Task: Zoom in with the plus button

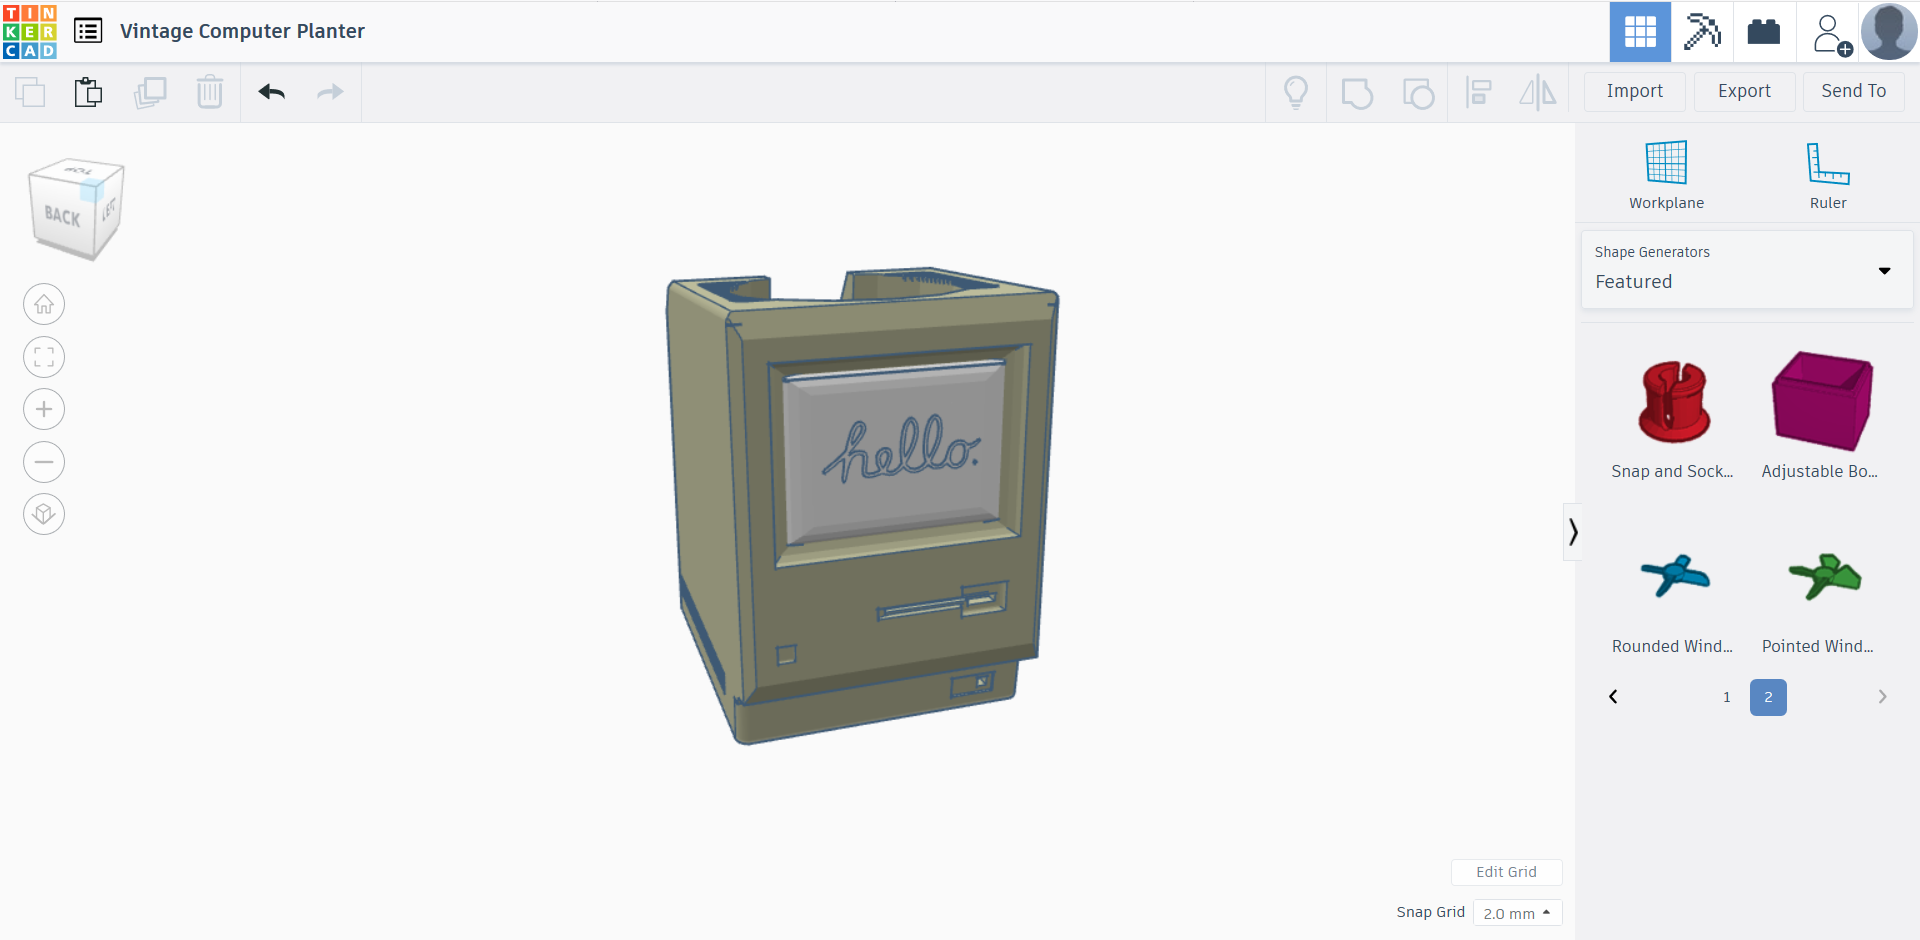Action: click(44, 409)
